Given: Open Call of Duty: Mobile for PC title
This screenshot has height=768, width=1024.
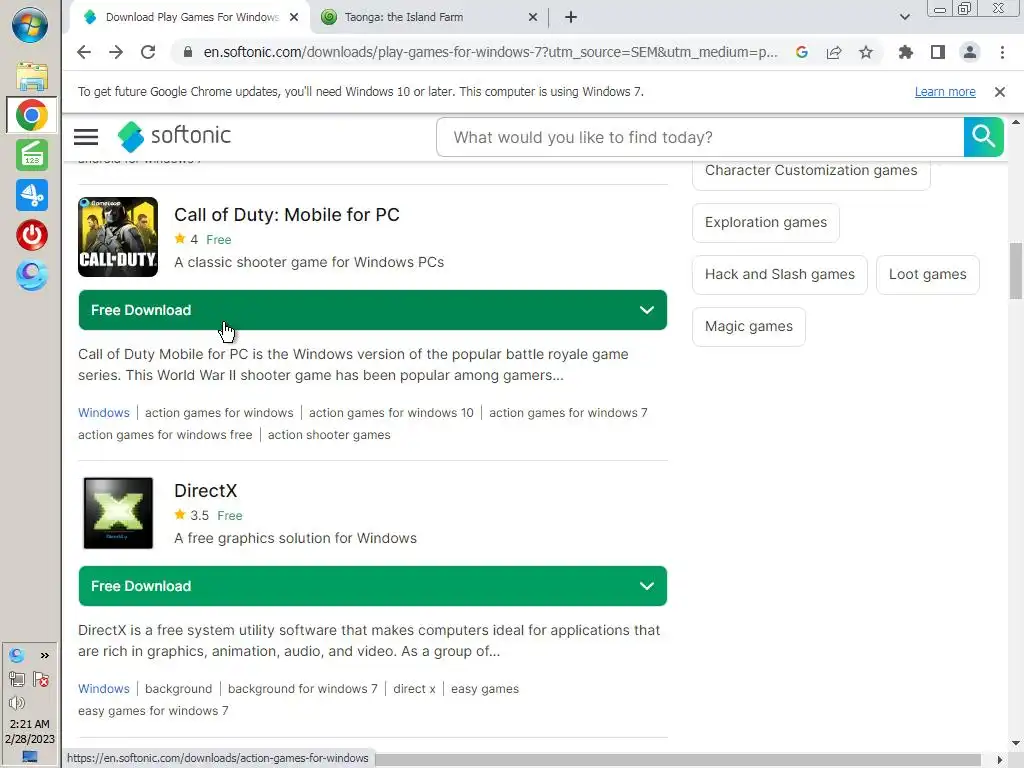Looking at the screenshot, I should (x=287, y=215).
